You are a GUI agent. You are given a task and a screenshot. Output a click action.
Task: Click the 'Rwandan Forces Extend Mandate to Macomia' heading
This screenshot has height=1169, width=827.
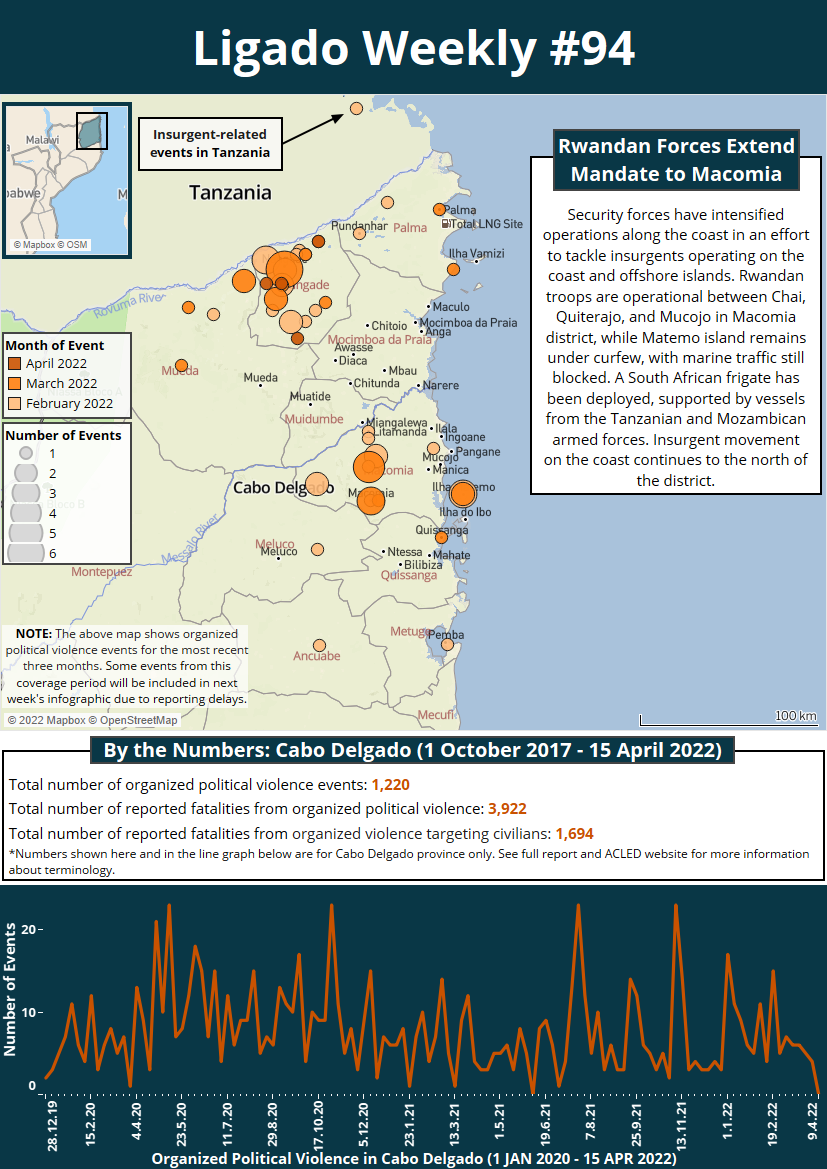(675, 160)
